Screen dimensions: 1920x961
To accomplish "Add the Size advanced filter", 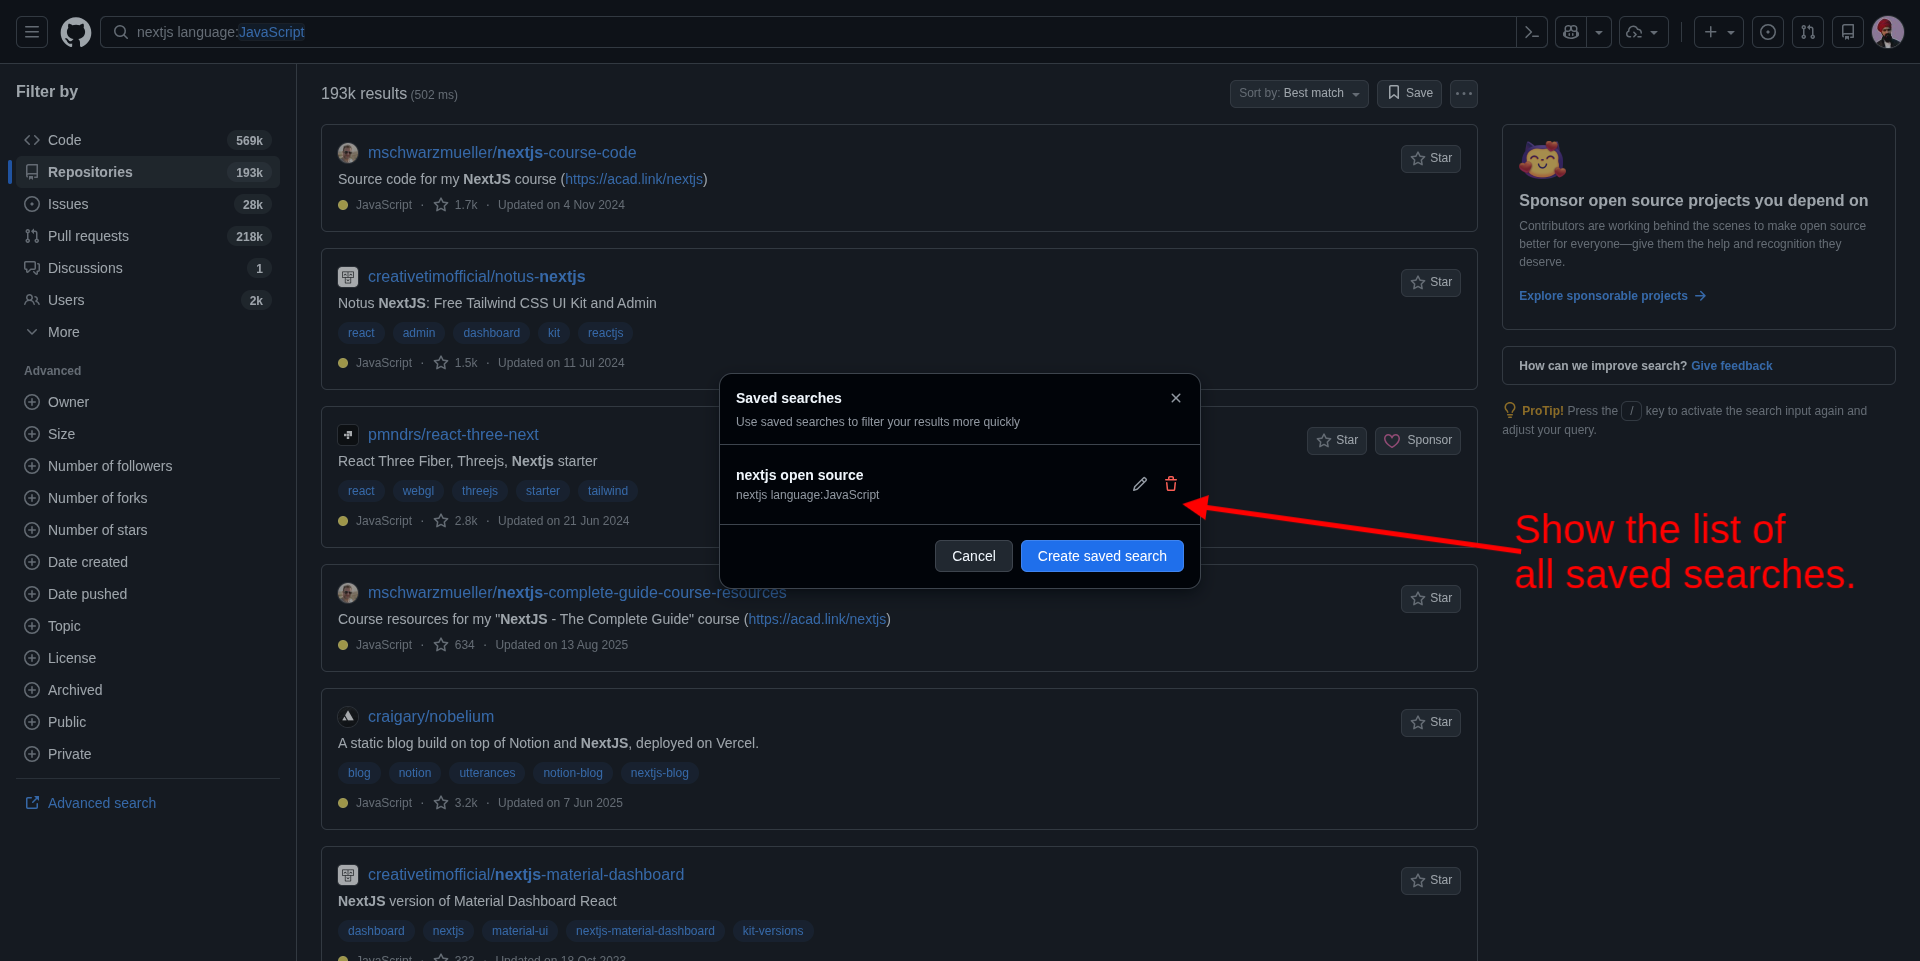I will tap(148, 434).
